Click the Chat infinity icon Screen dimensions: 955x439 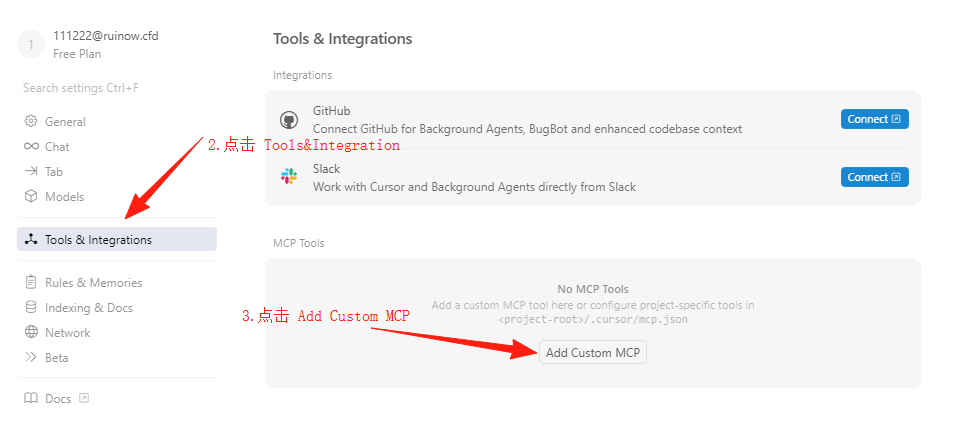(x=30, y=146)
